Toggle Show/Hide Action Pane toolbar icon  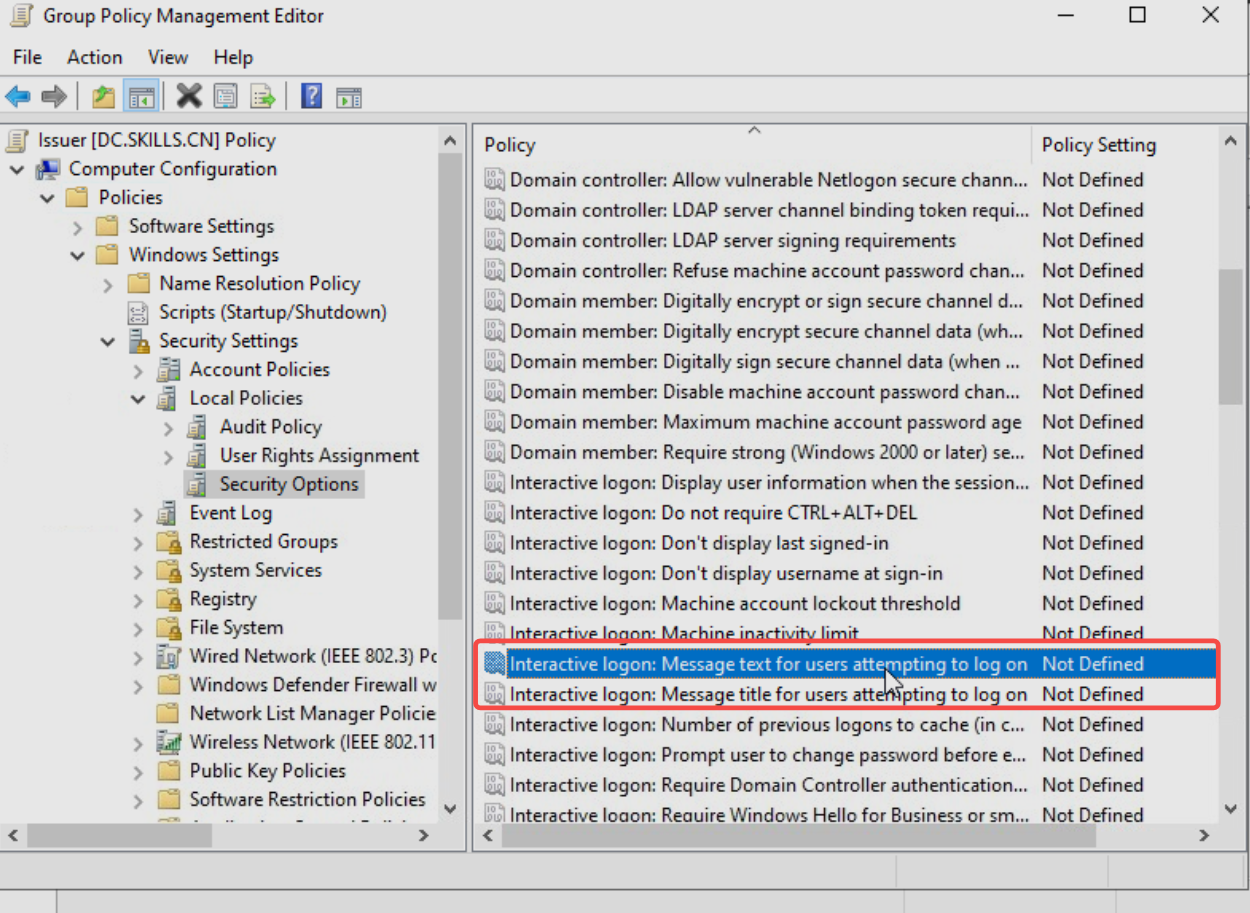tap(348, 97)
